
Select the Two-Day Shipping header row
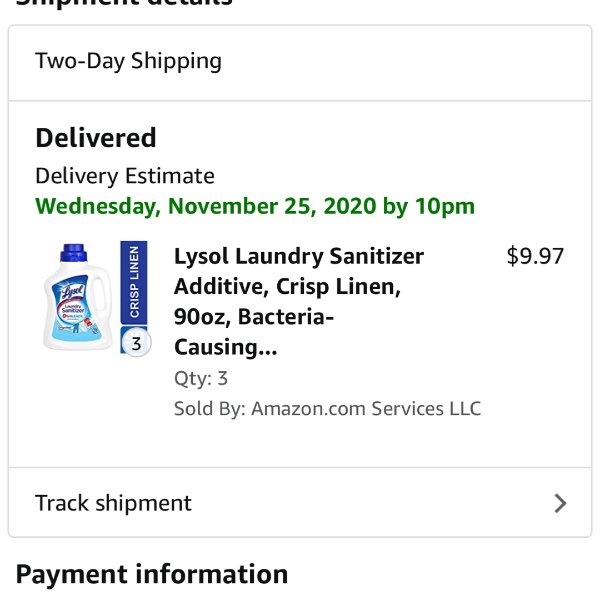click(x=300, y=63)
